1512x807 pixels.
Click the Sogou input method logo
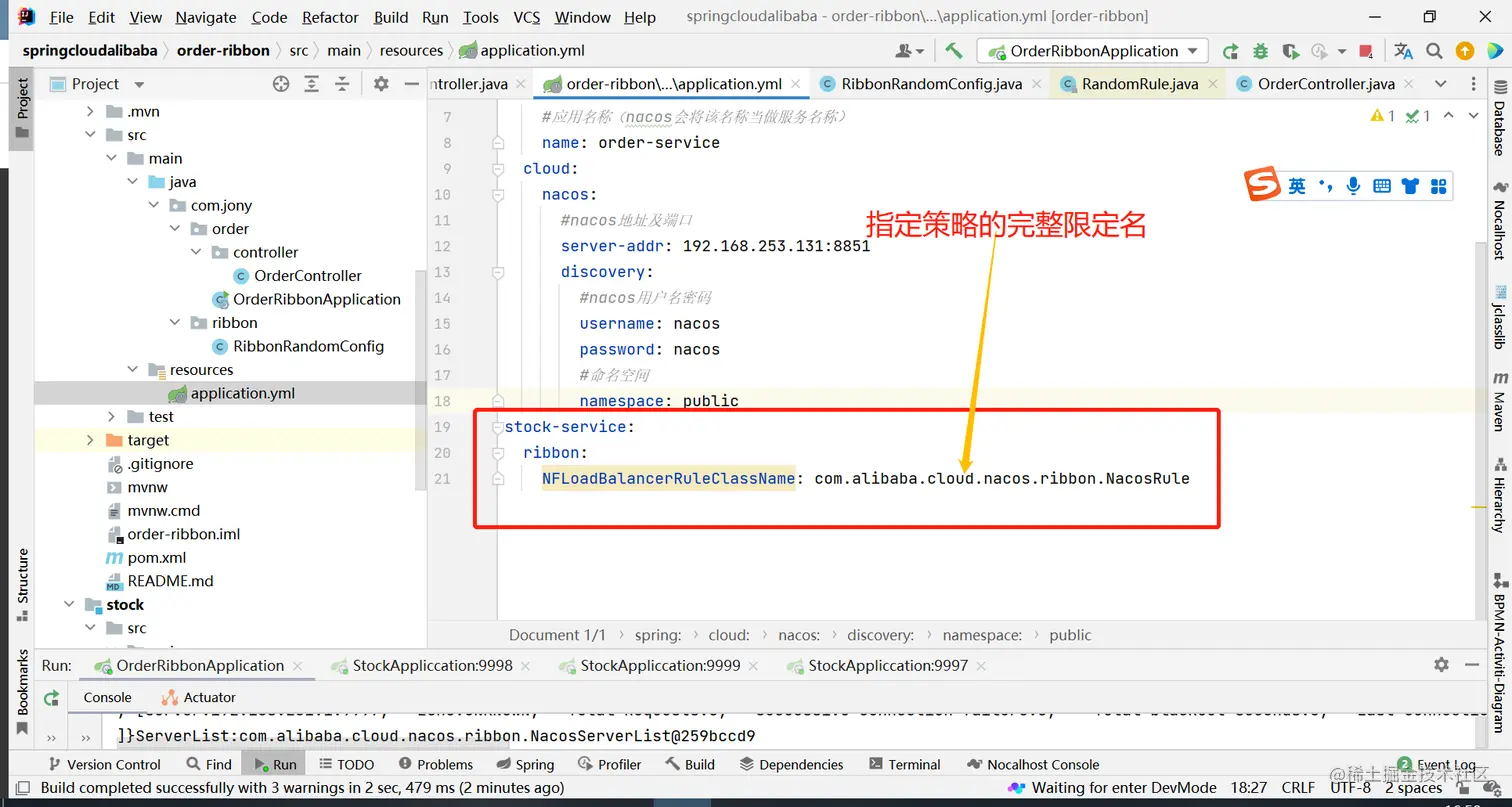coord(1262,185)
